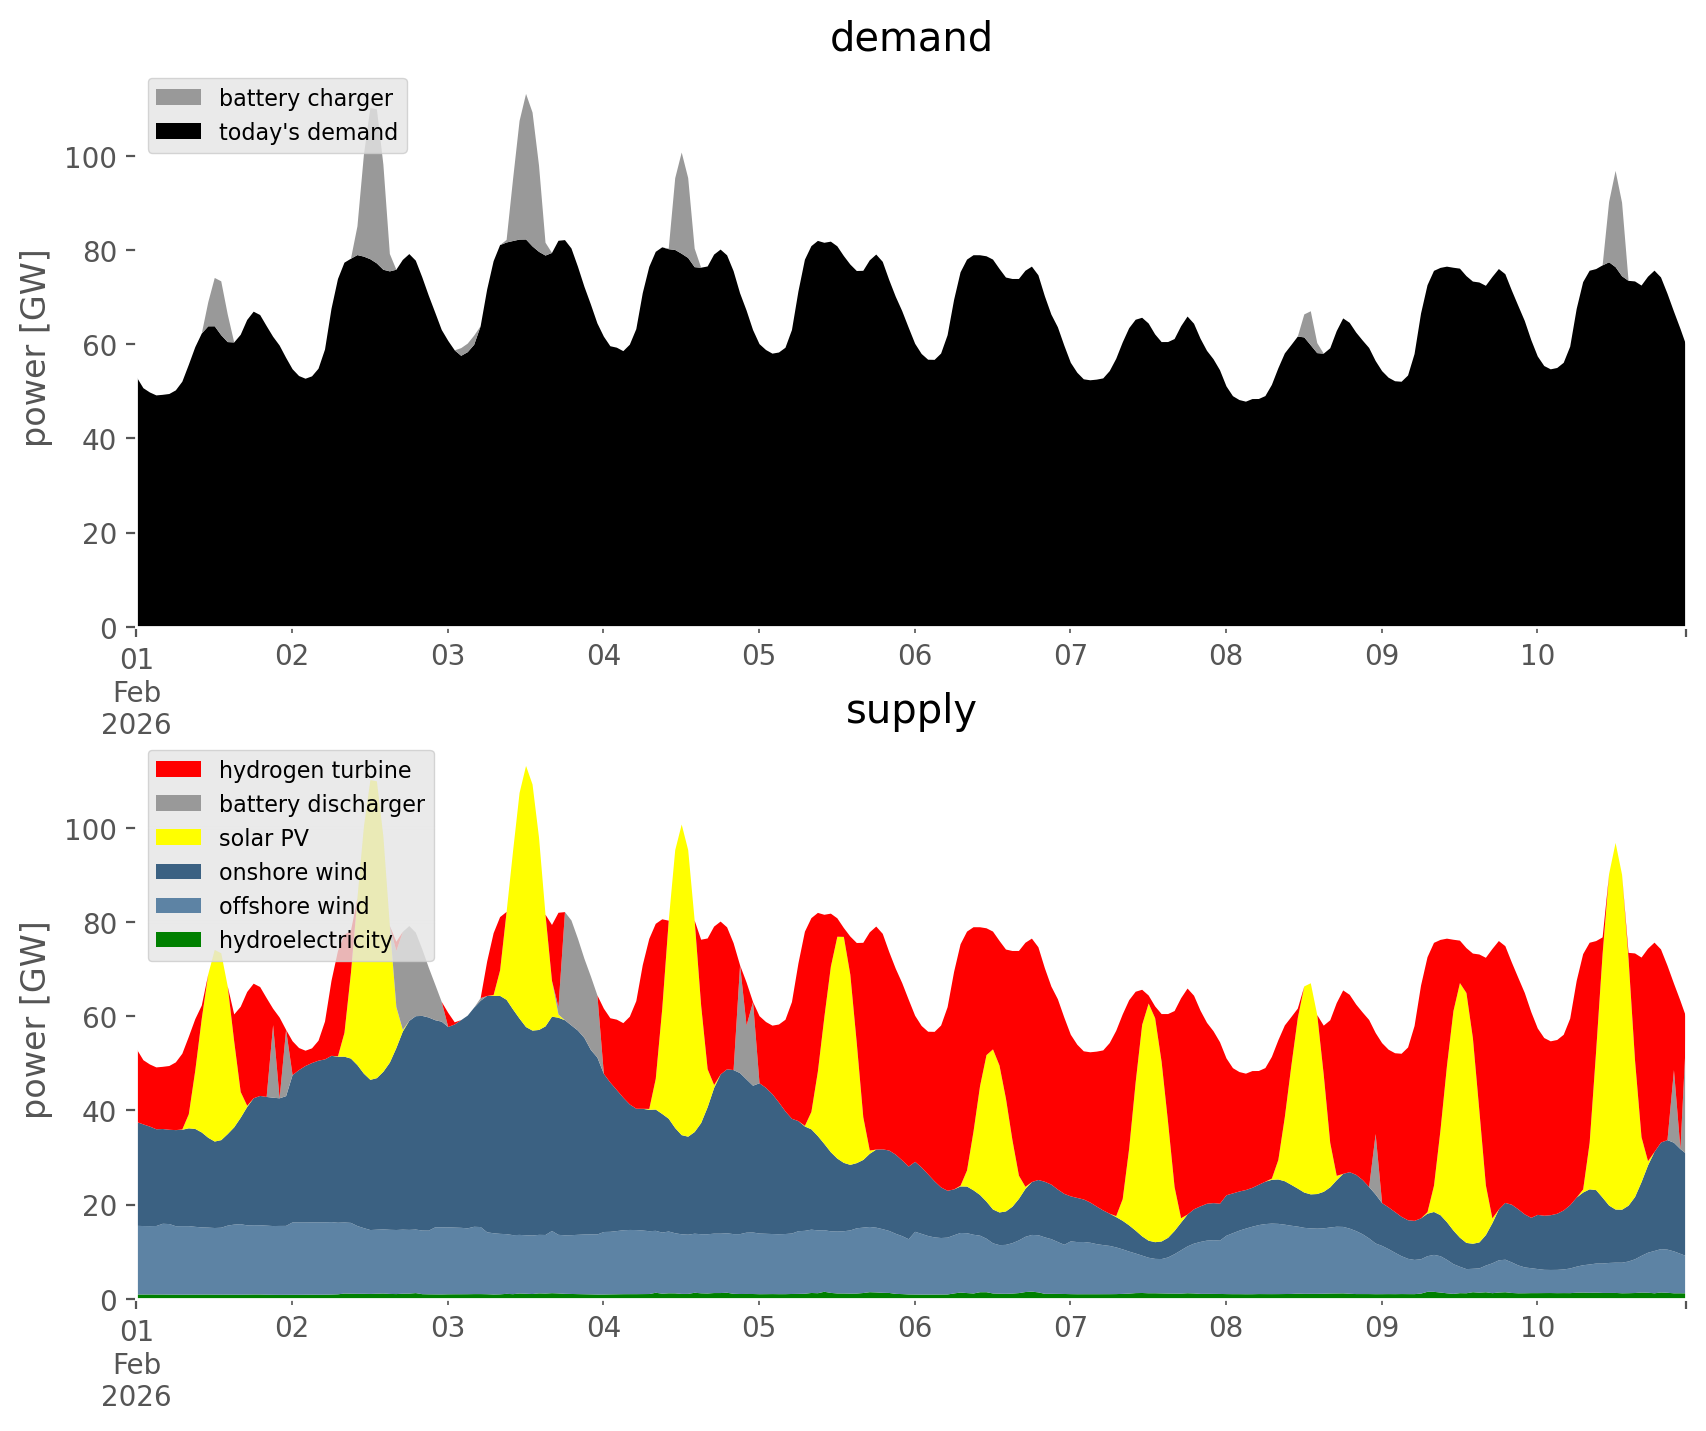Click the 'demand' chart title

(910, 38)
